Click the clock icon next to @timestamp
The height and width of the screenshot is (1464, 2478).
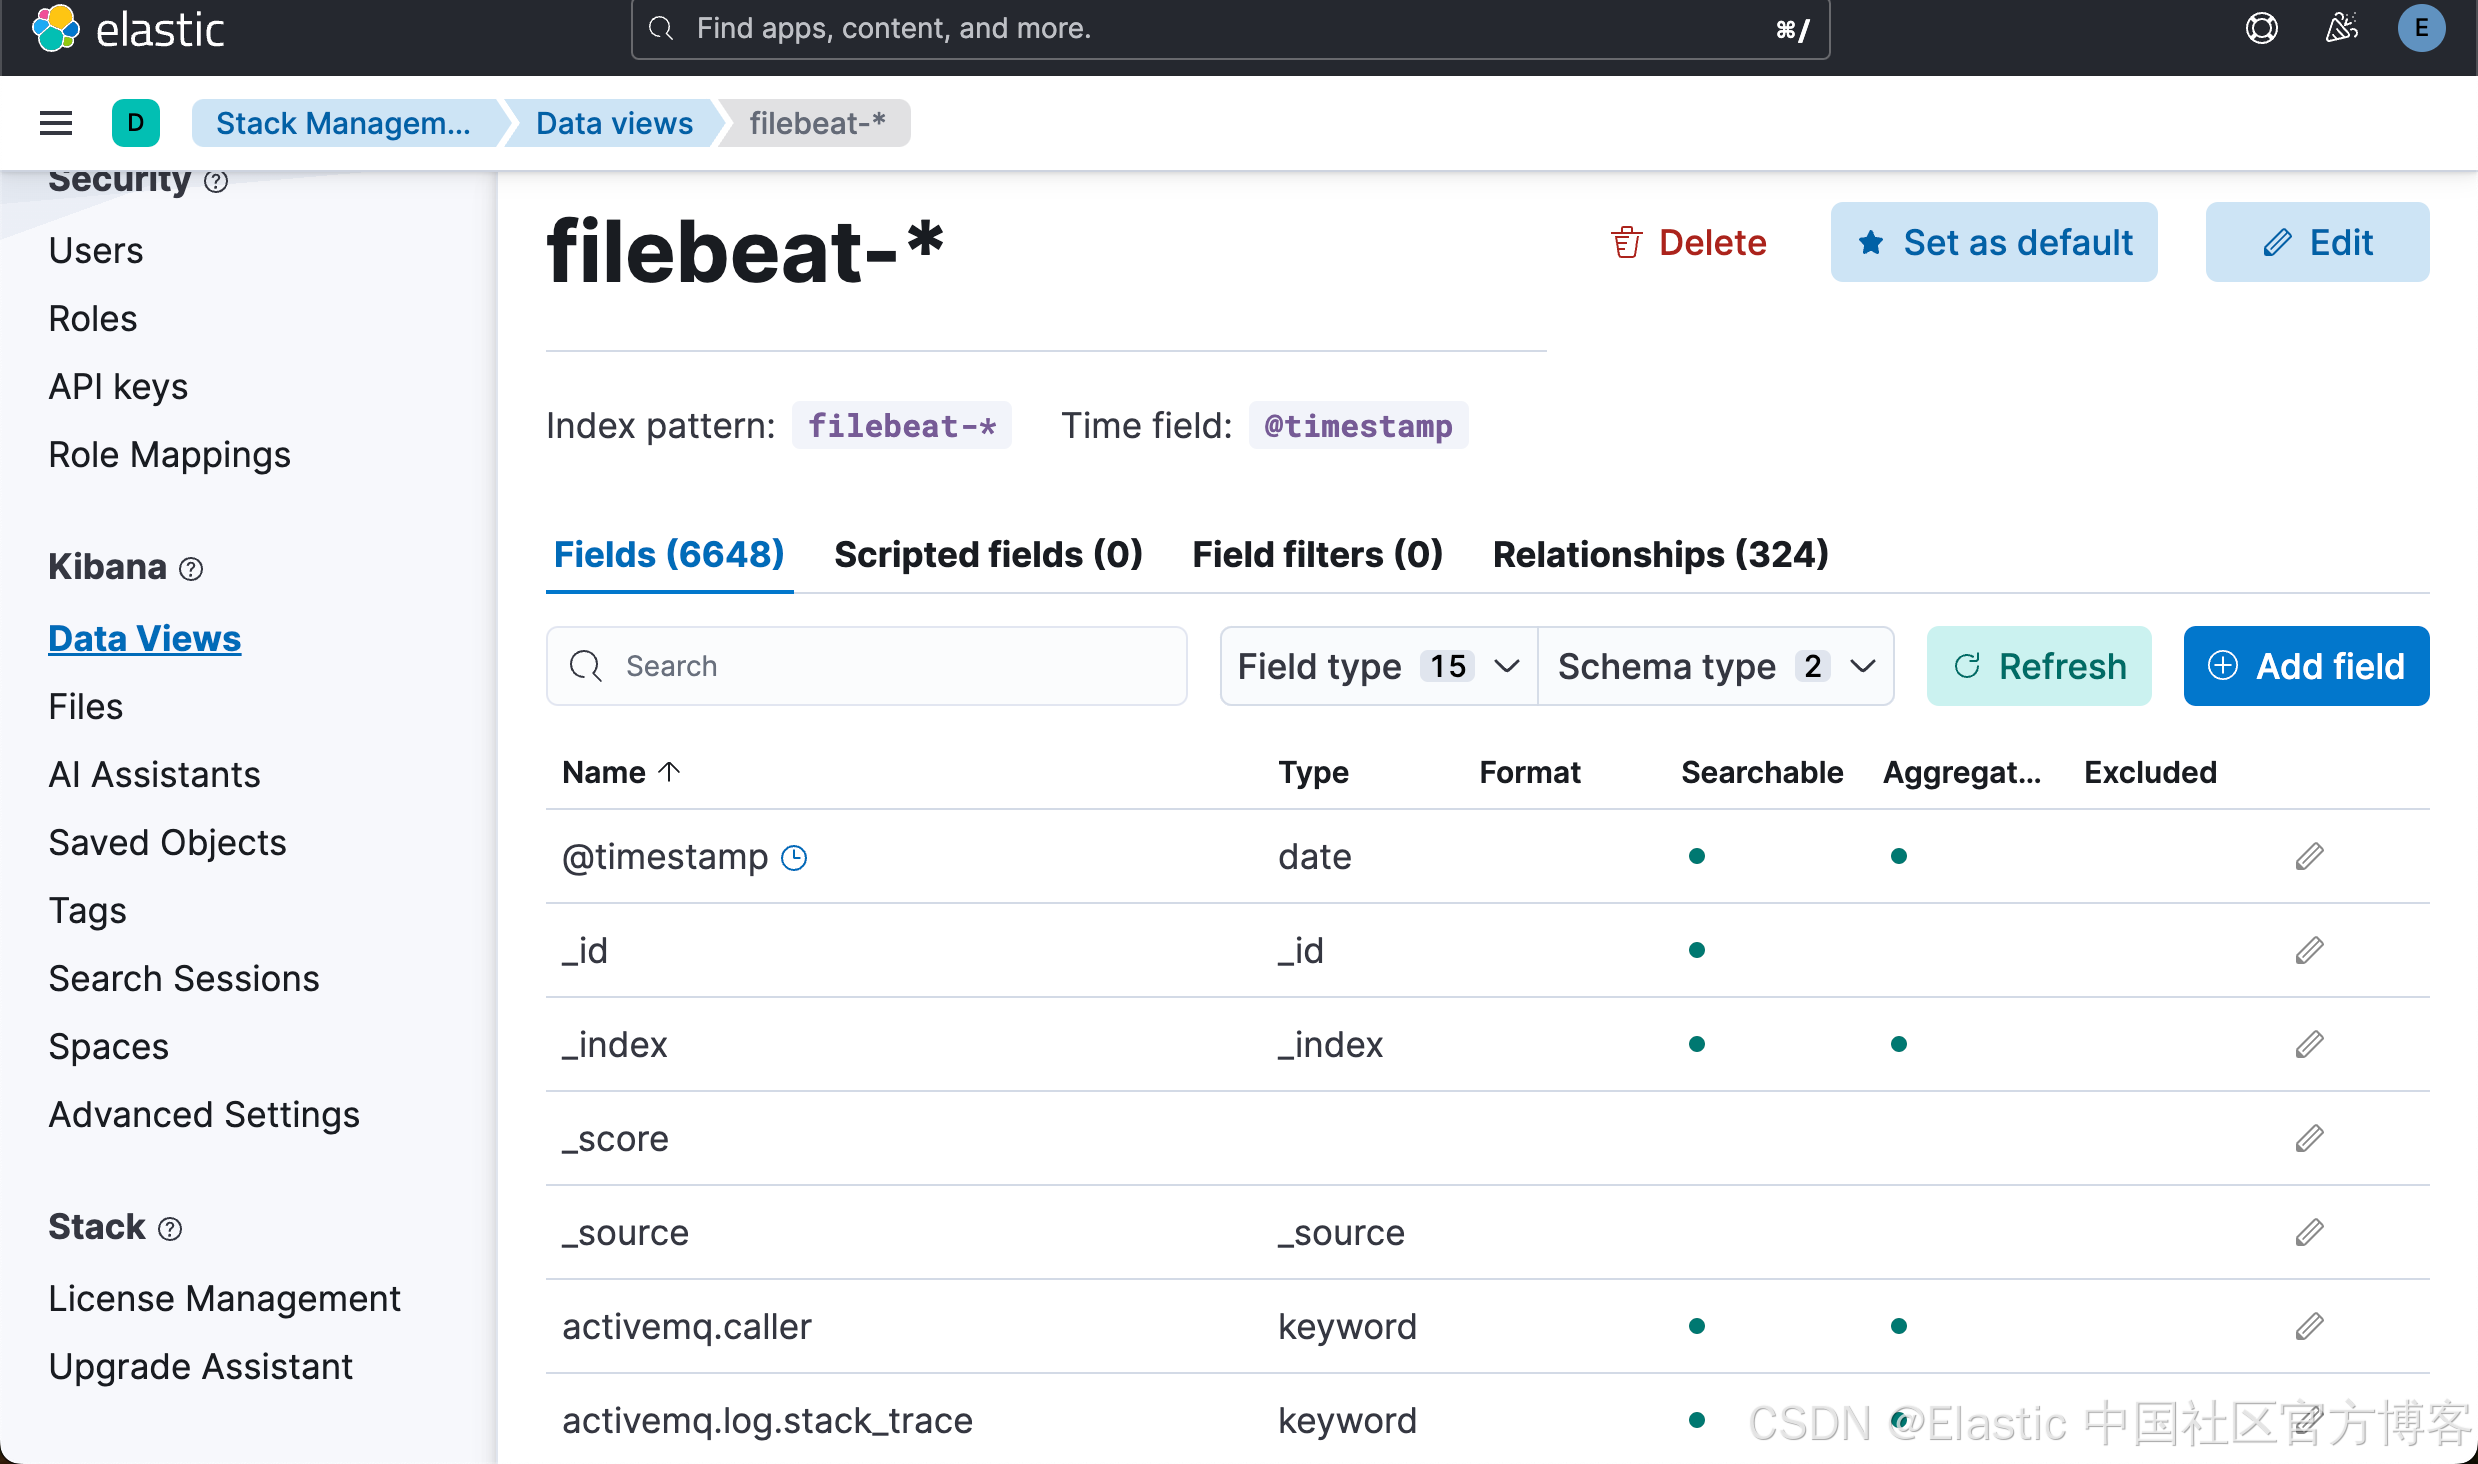794,857
